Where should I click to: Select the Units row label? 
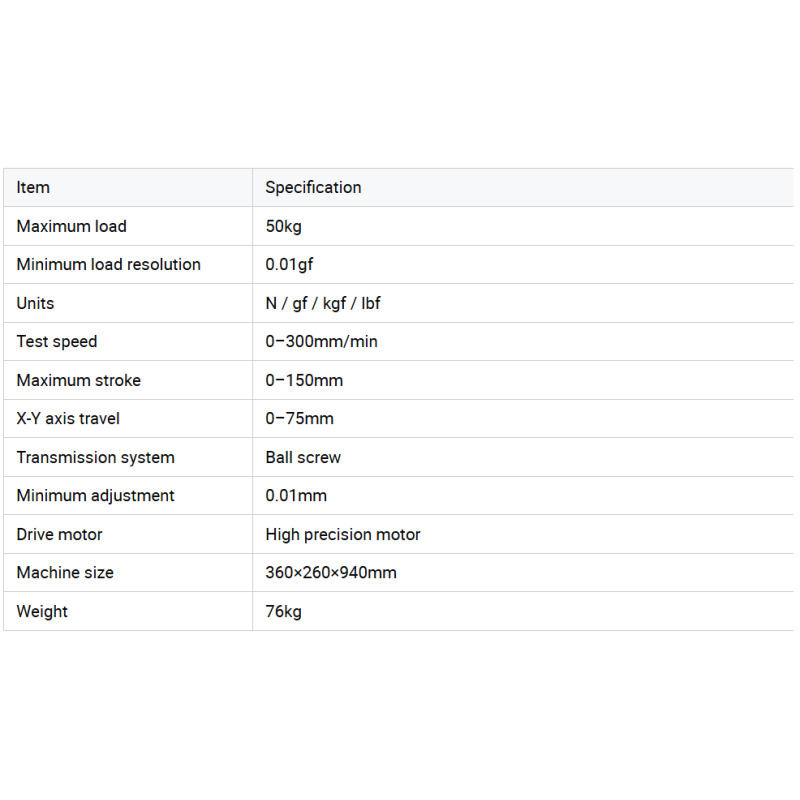[35, 303]
